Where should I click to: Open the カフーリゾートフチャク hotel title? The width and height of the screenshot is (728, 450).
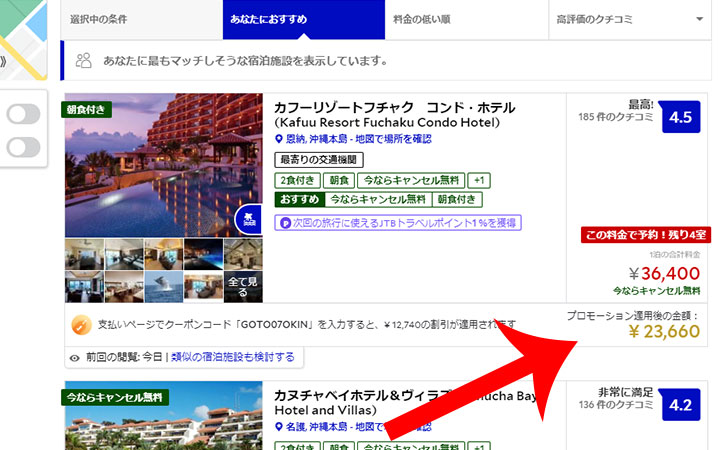pos(394,115)
